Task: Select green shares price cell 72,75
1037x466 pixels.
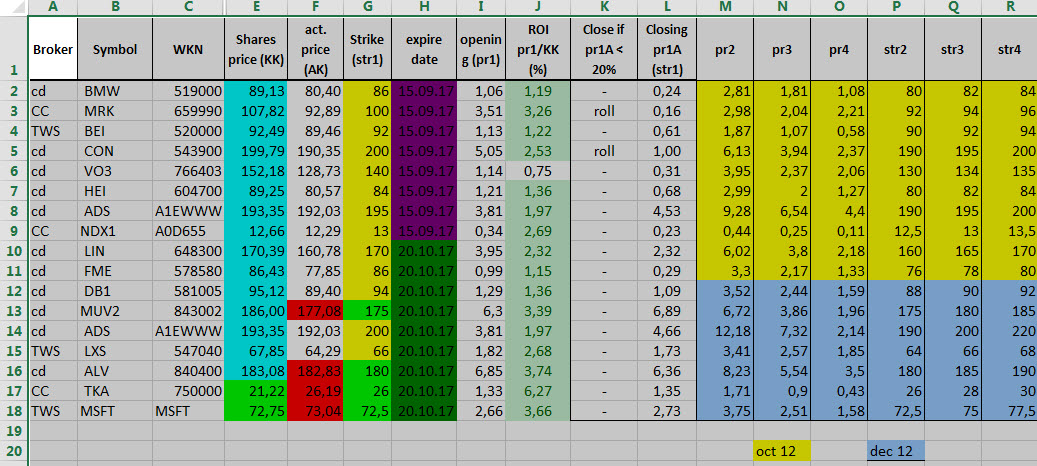Action: pyautogui.click(x=256, y=410)
